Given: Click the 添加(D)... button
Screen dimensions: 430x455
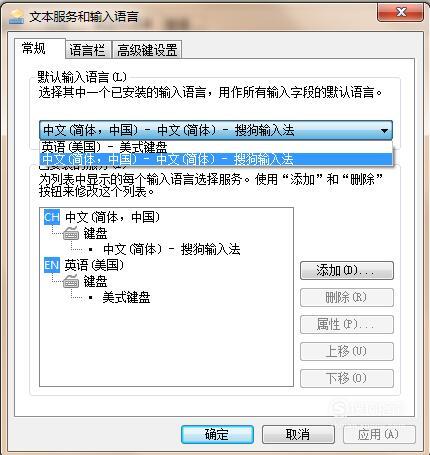Looking at the screenshot, I should point(347,270).
